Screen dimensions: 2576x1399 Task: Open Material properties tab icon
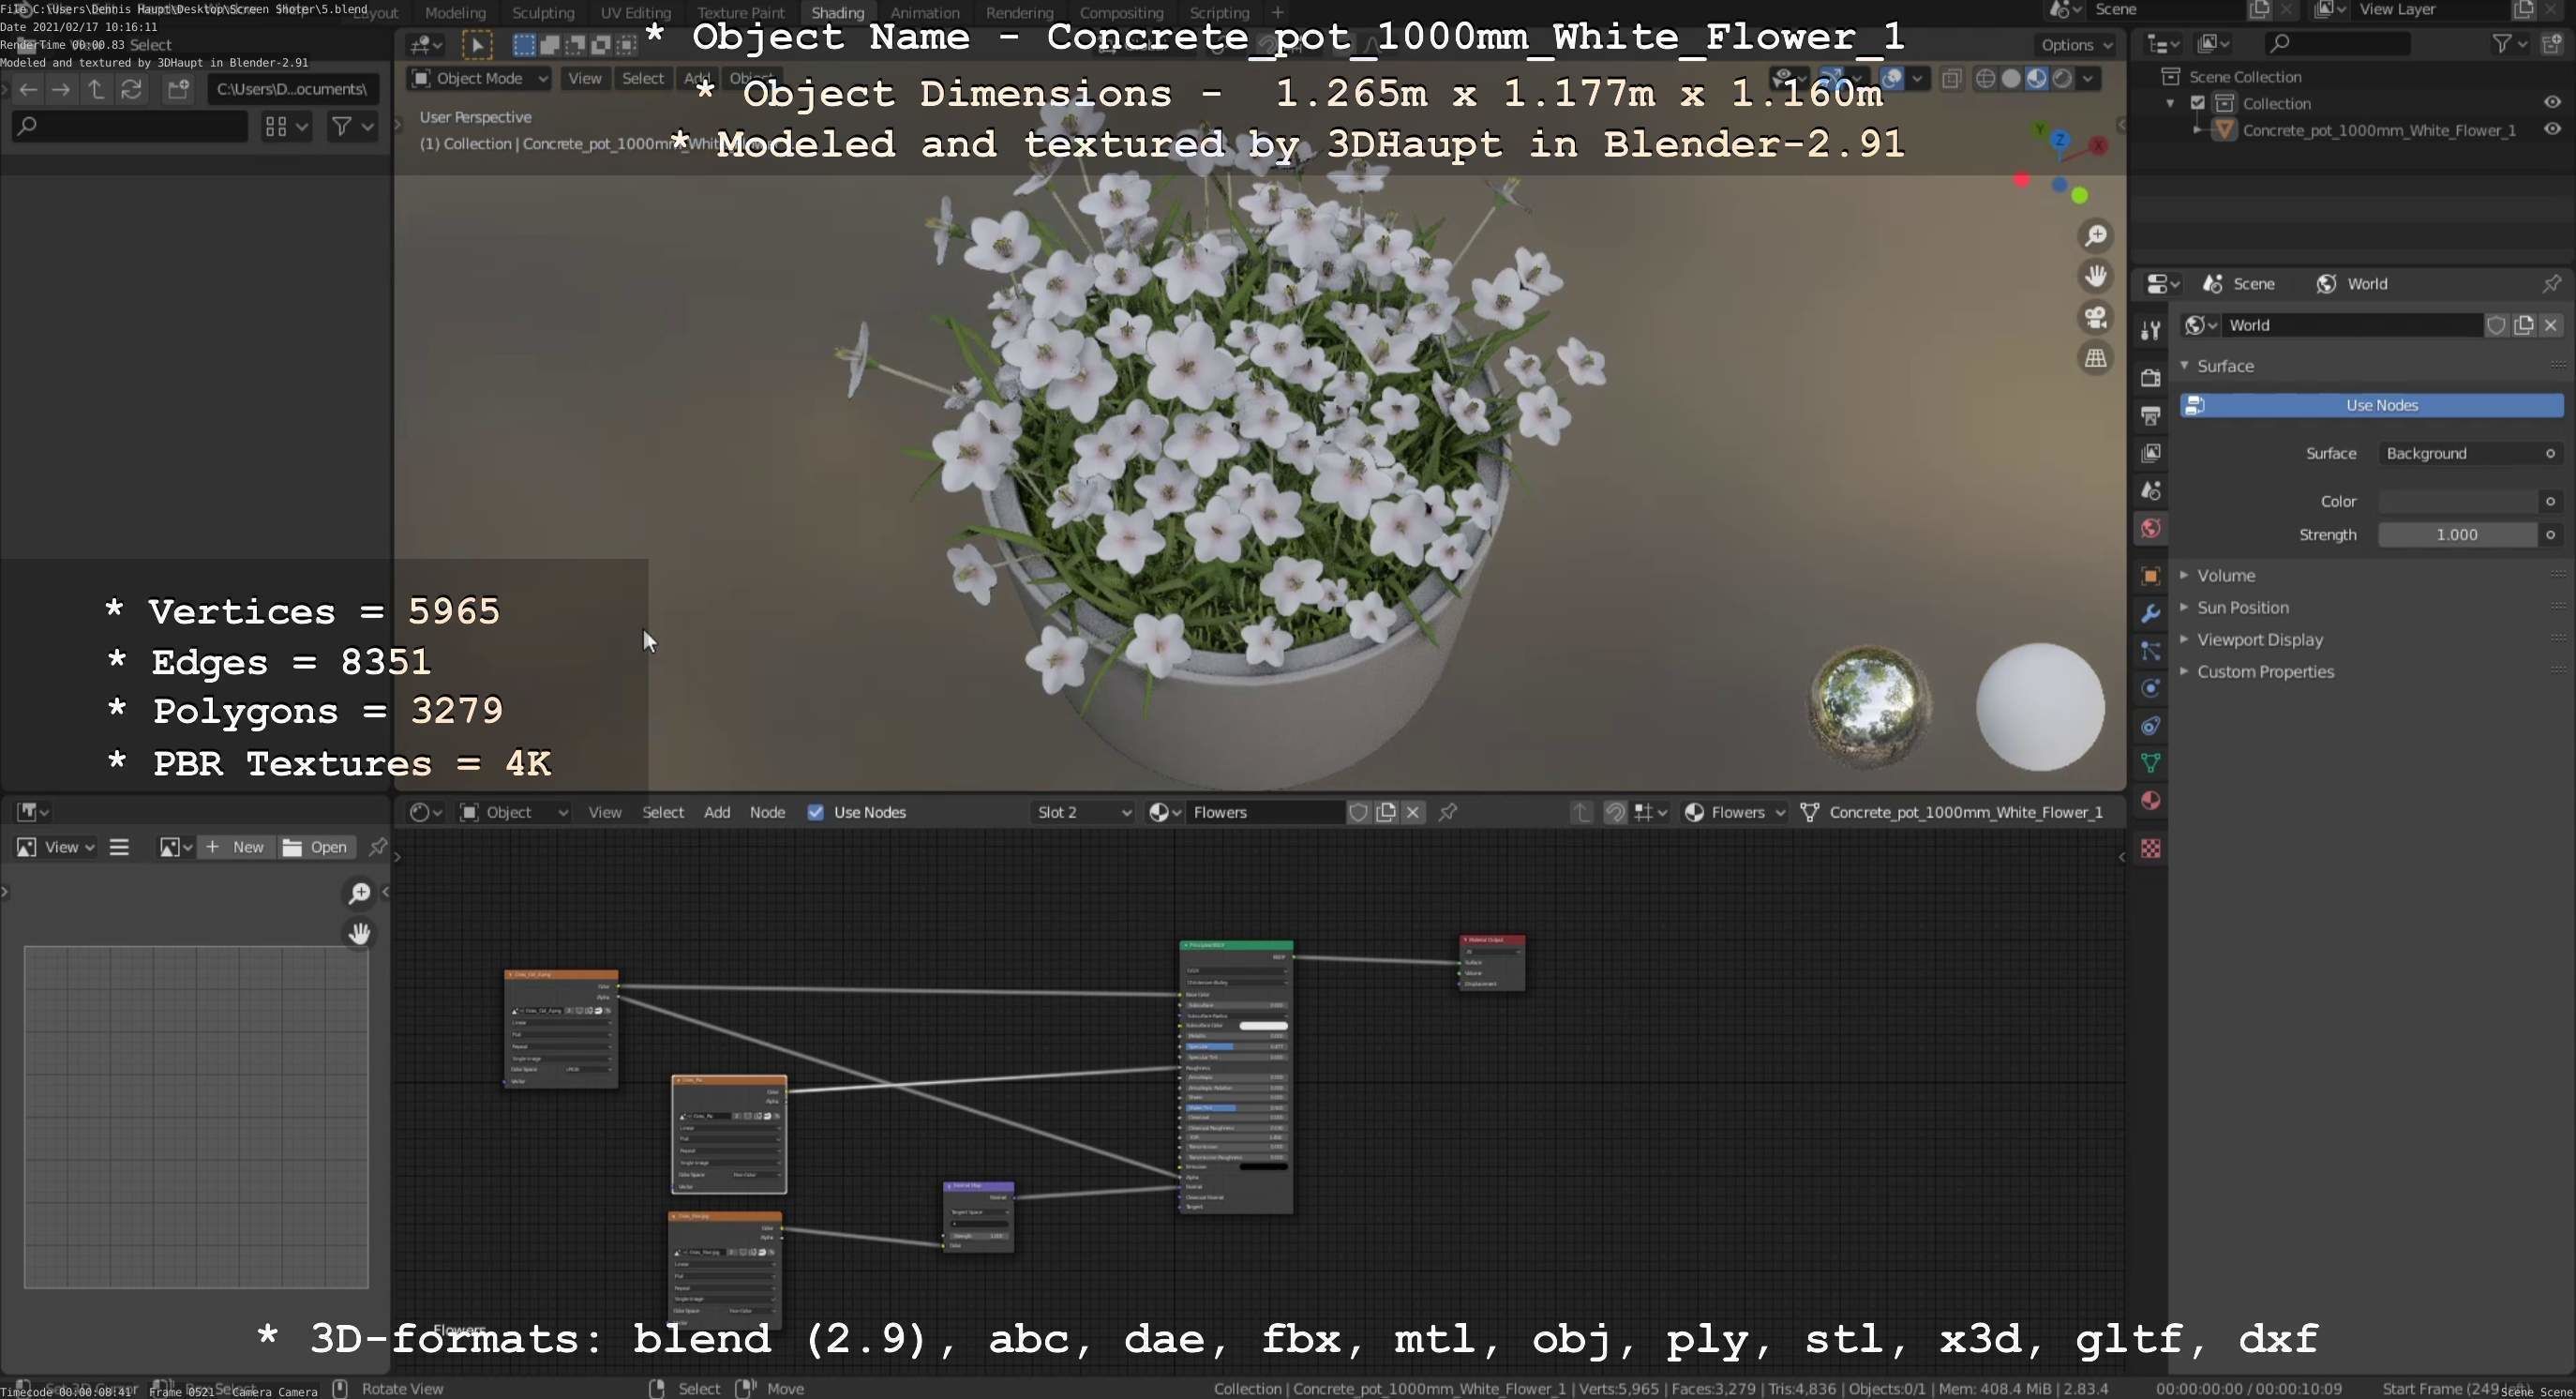(2150, 800)
